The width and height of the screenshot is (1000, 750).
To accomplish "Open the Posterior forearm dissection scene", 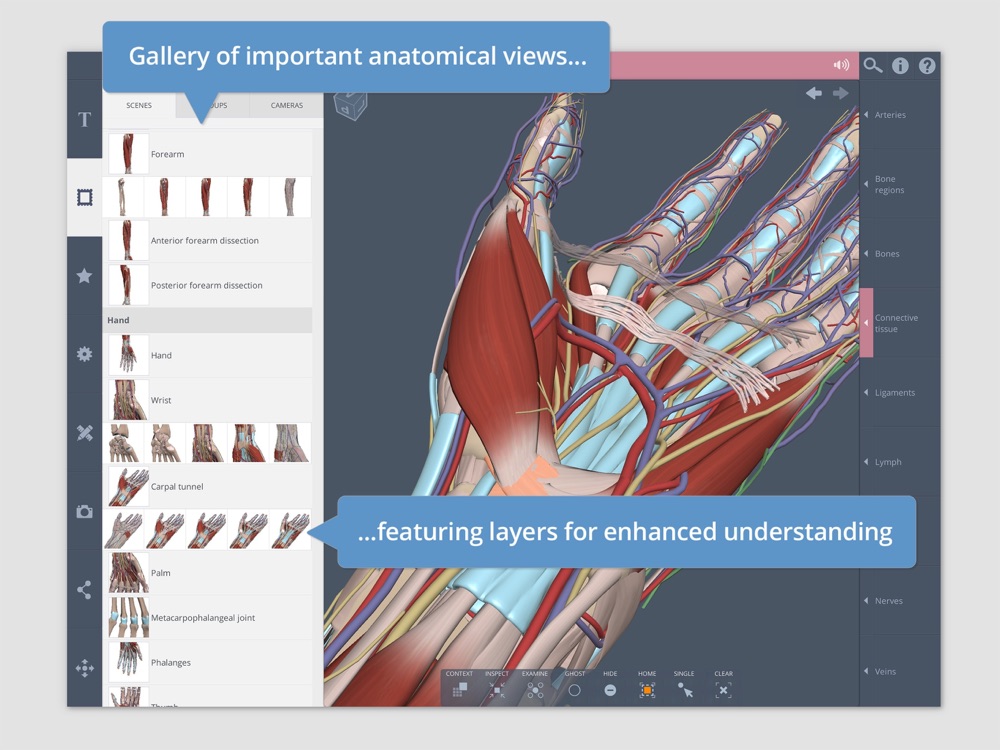I will click(208, 285).
